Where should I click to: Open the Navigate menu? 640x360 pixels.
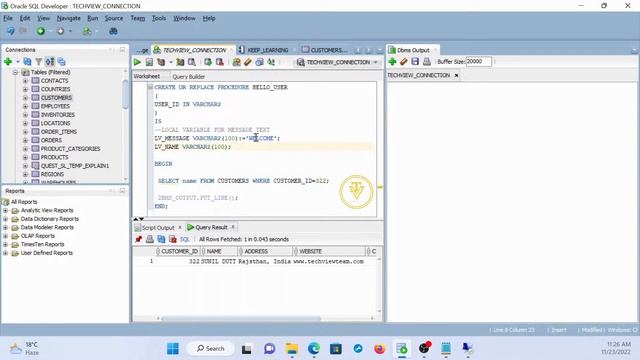click(69, 18)
